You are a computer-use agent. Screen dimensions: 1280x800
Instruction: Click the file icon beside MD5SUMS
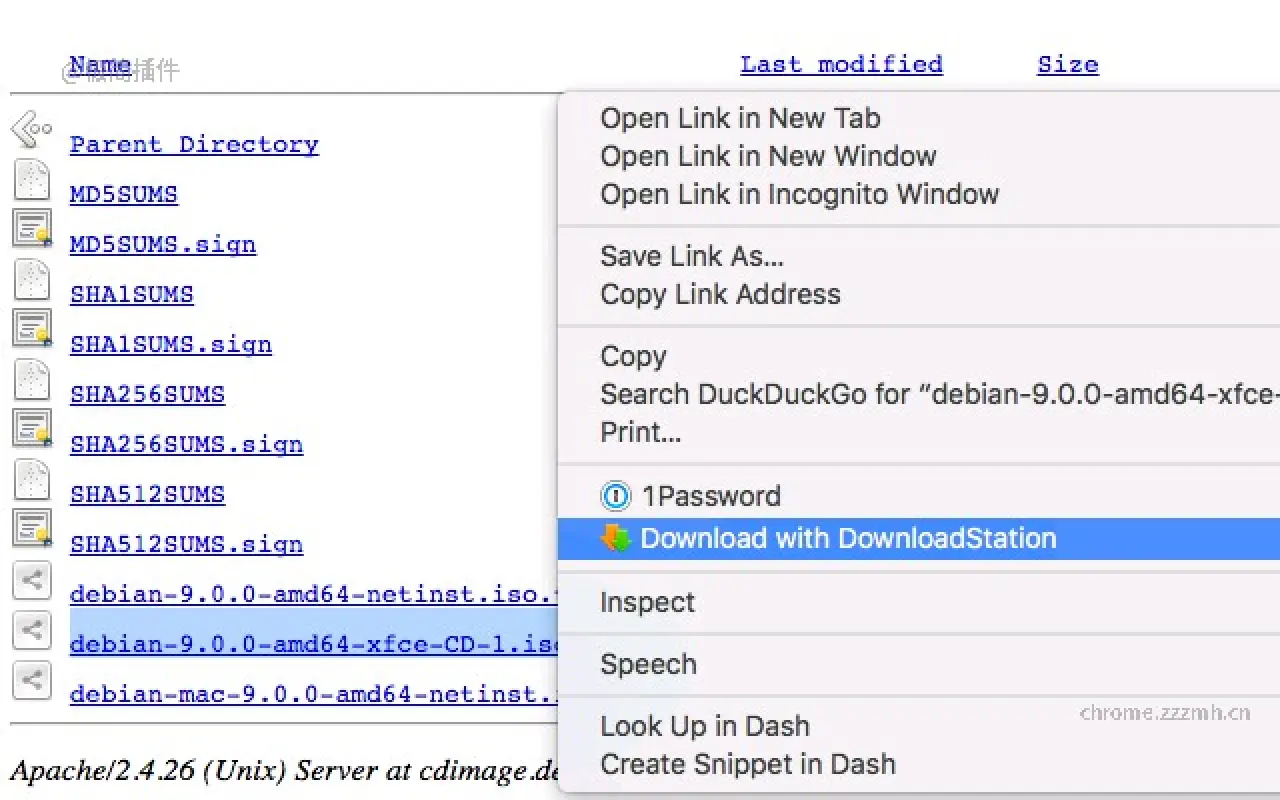click(x=30, y=180)
